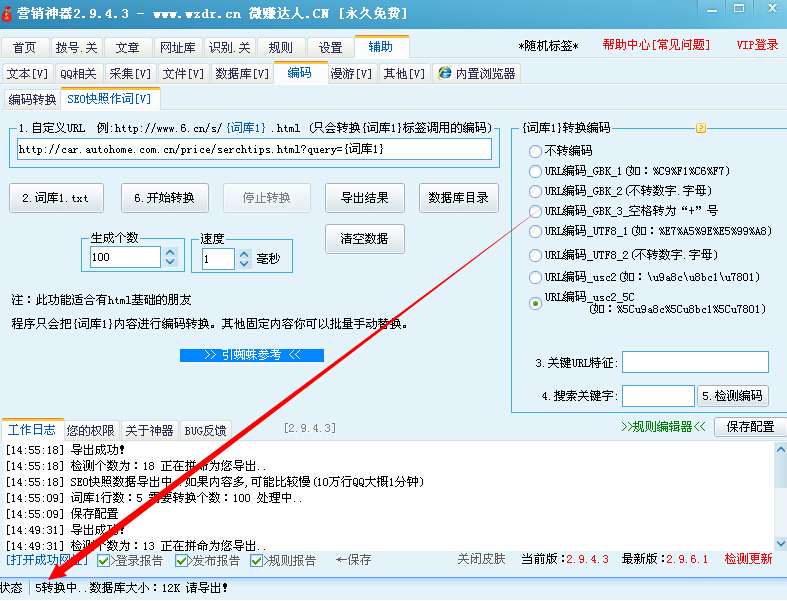Click the 检测更新 link
787x601 pixels.
748,559
